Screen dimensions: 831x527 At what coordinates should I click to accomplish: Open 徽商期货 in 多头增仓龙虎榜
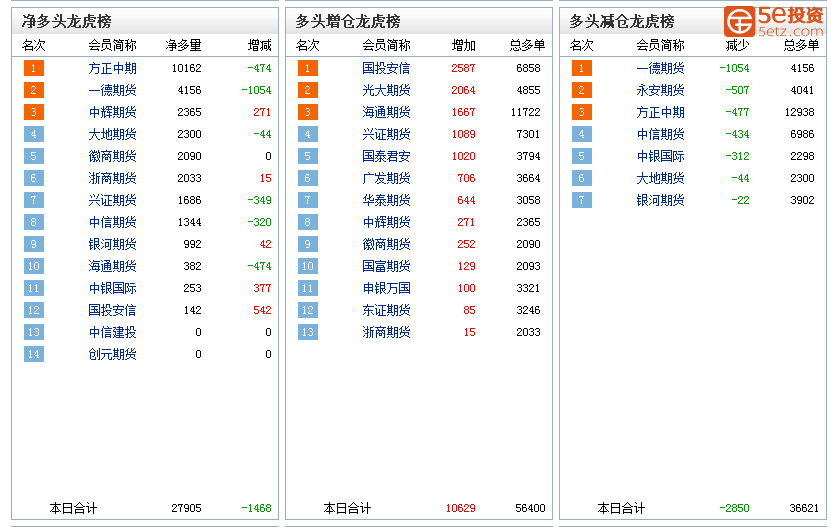coord(386,244)
